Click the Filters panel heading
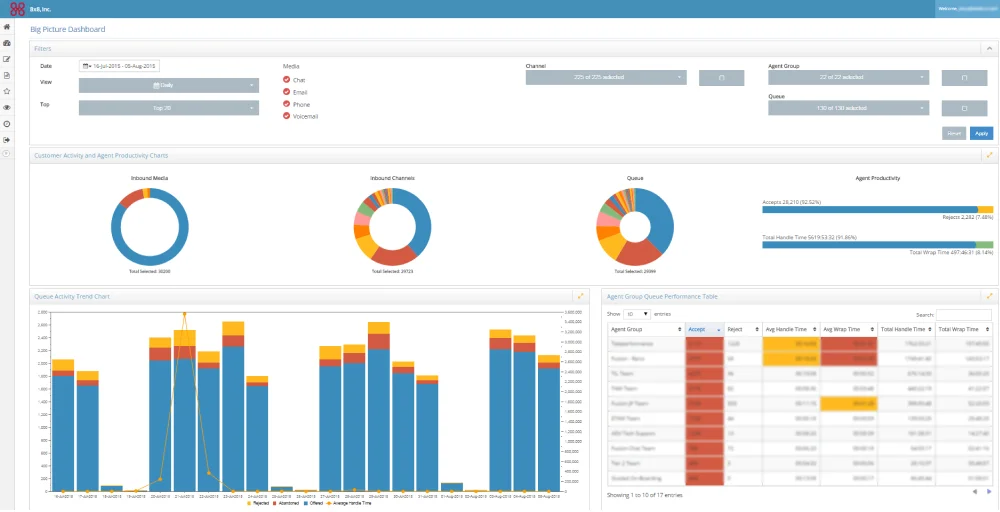 coord(43,48)
